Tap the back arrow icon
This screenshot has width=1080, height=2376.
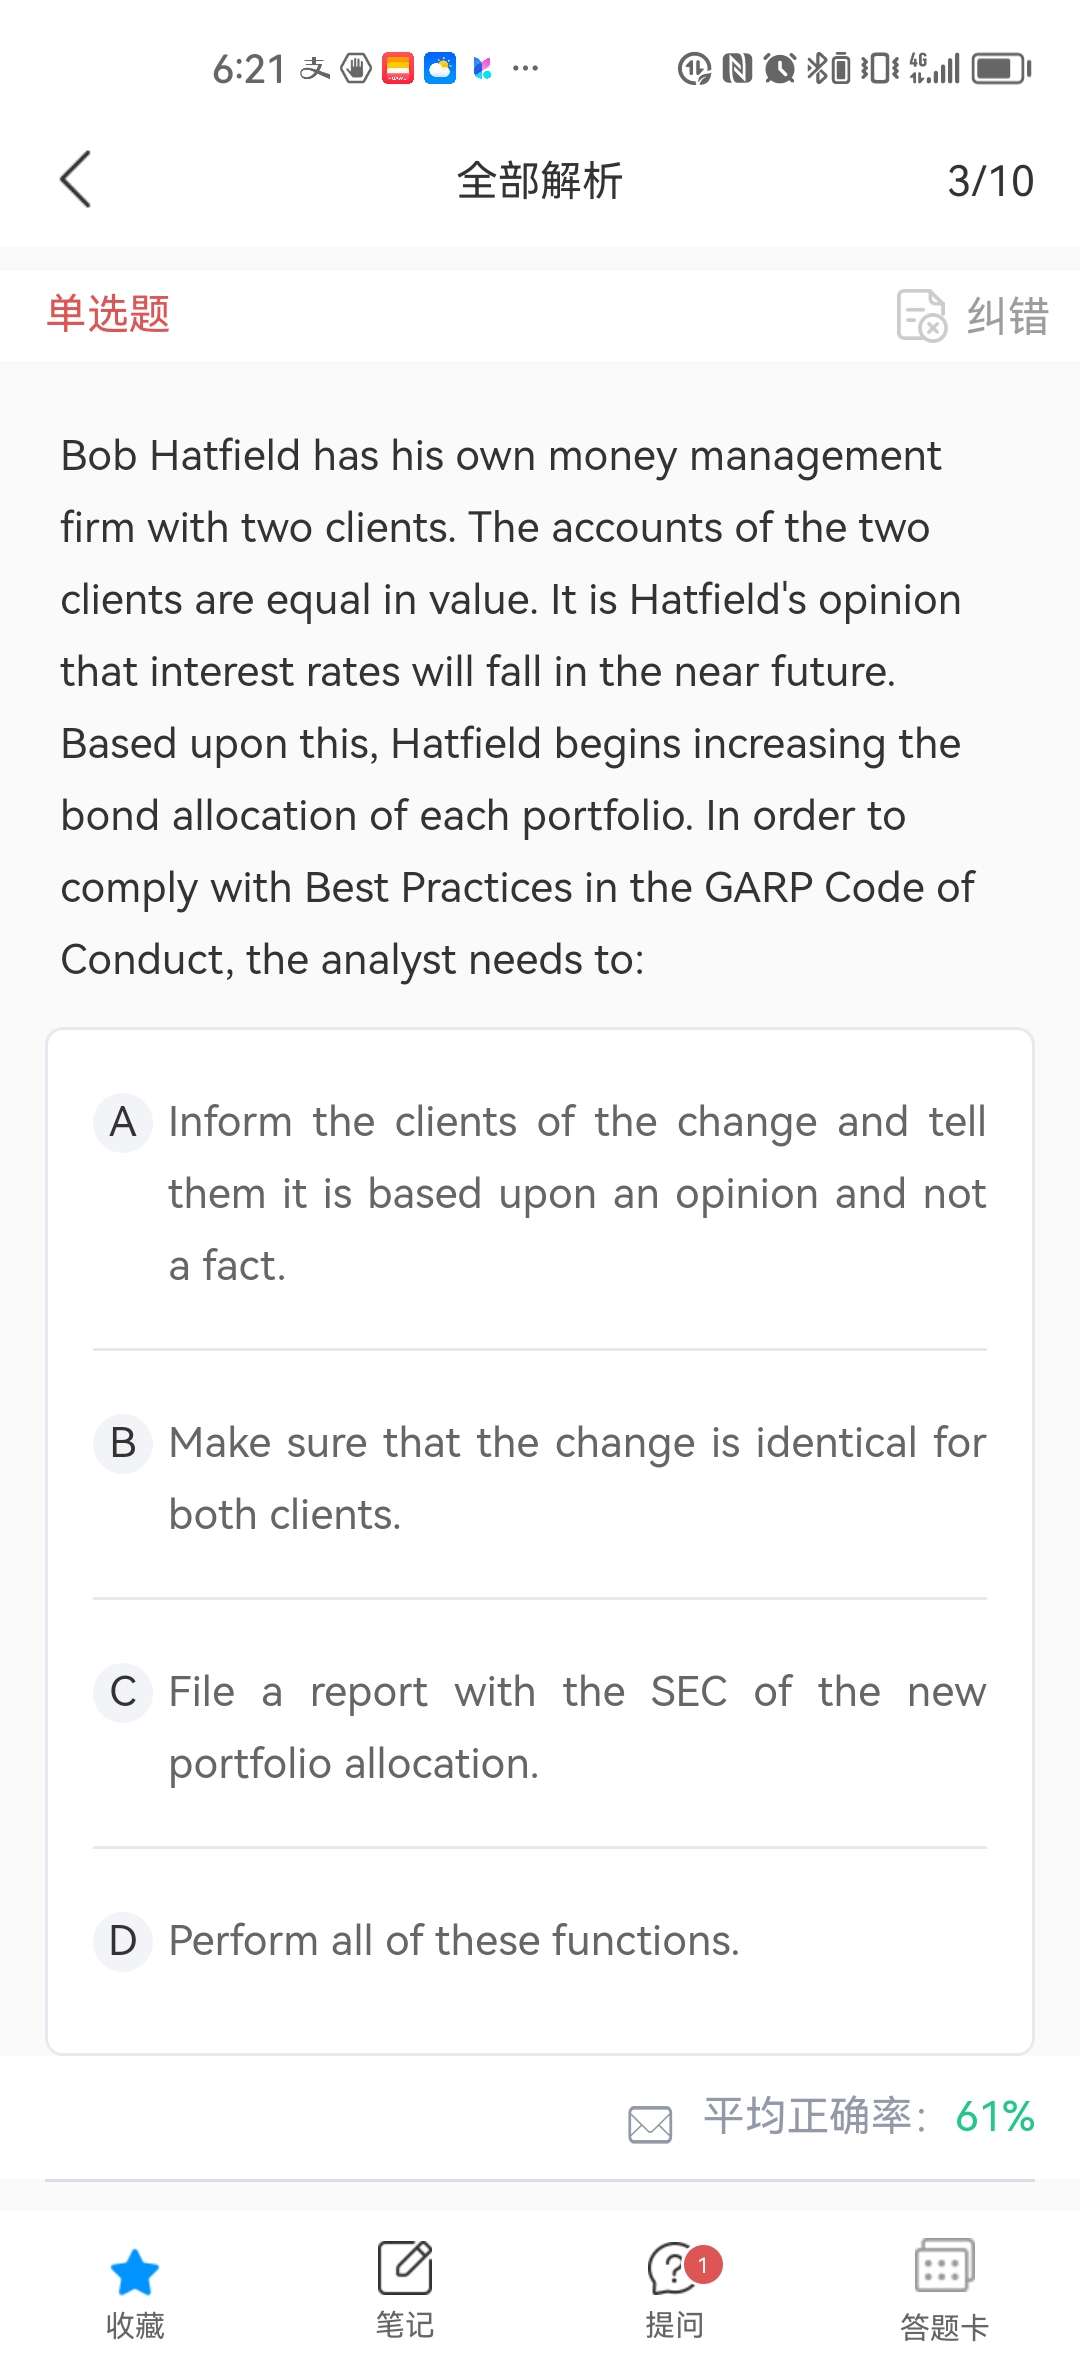point(76,180)
